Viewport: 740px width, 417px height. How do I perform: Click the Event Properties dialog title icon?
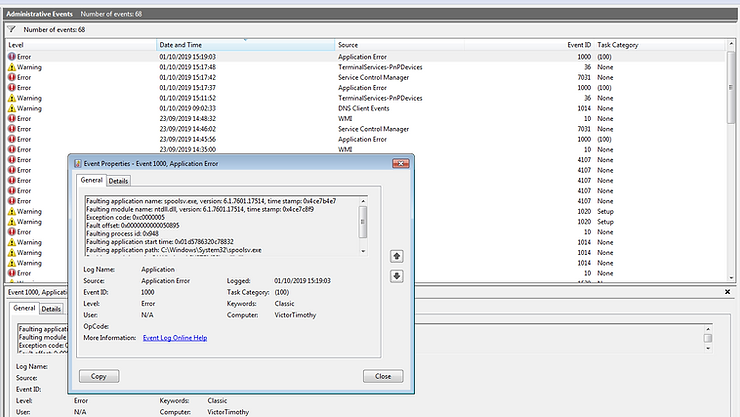point(78,164)
